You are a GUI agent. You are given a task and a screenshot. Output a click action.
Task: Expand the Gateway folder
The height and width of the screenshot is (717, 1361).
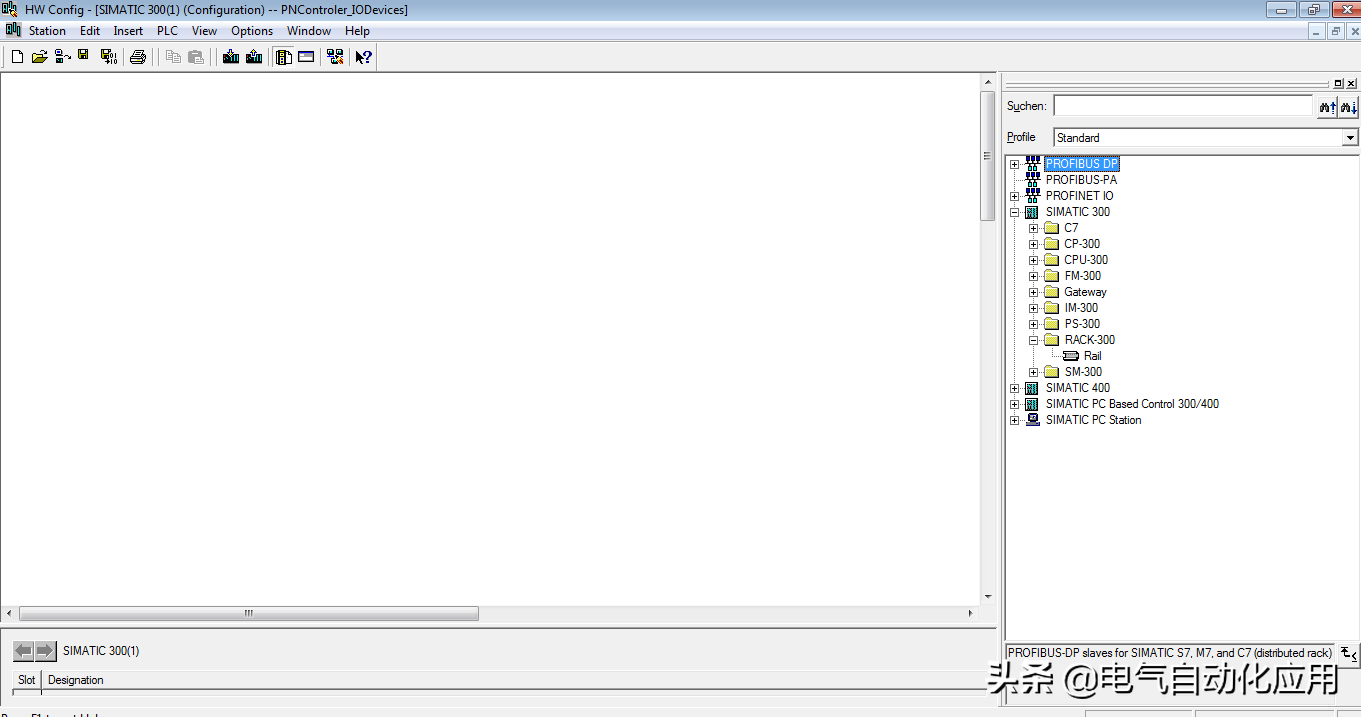point(1034,292)
